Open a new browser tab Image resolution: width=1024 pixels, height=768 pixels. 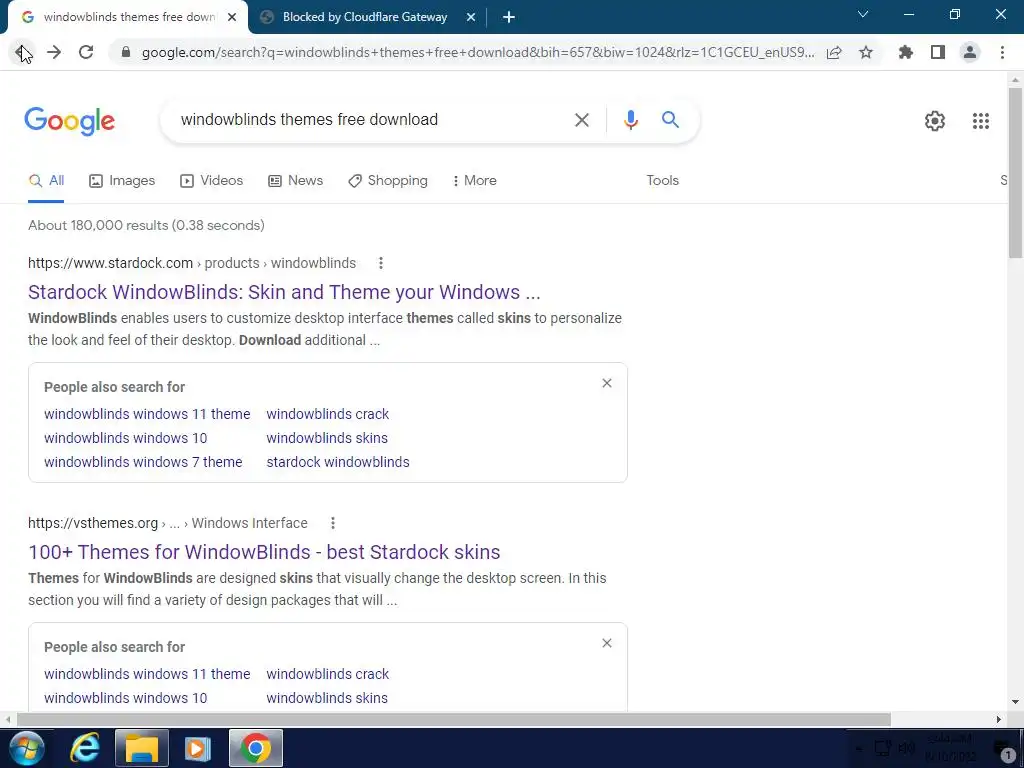point(509,18)
